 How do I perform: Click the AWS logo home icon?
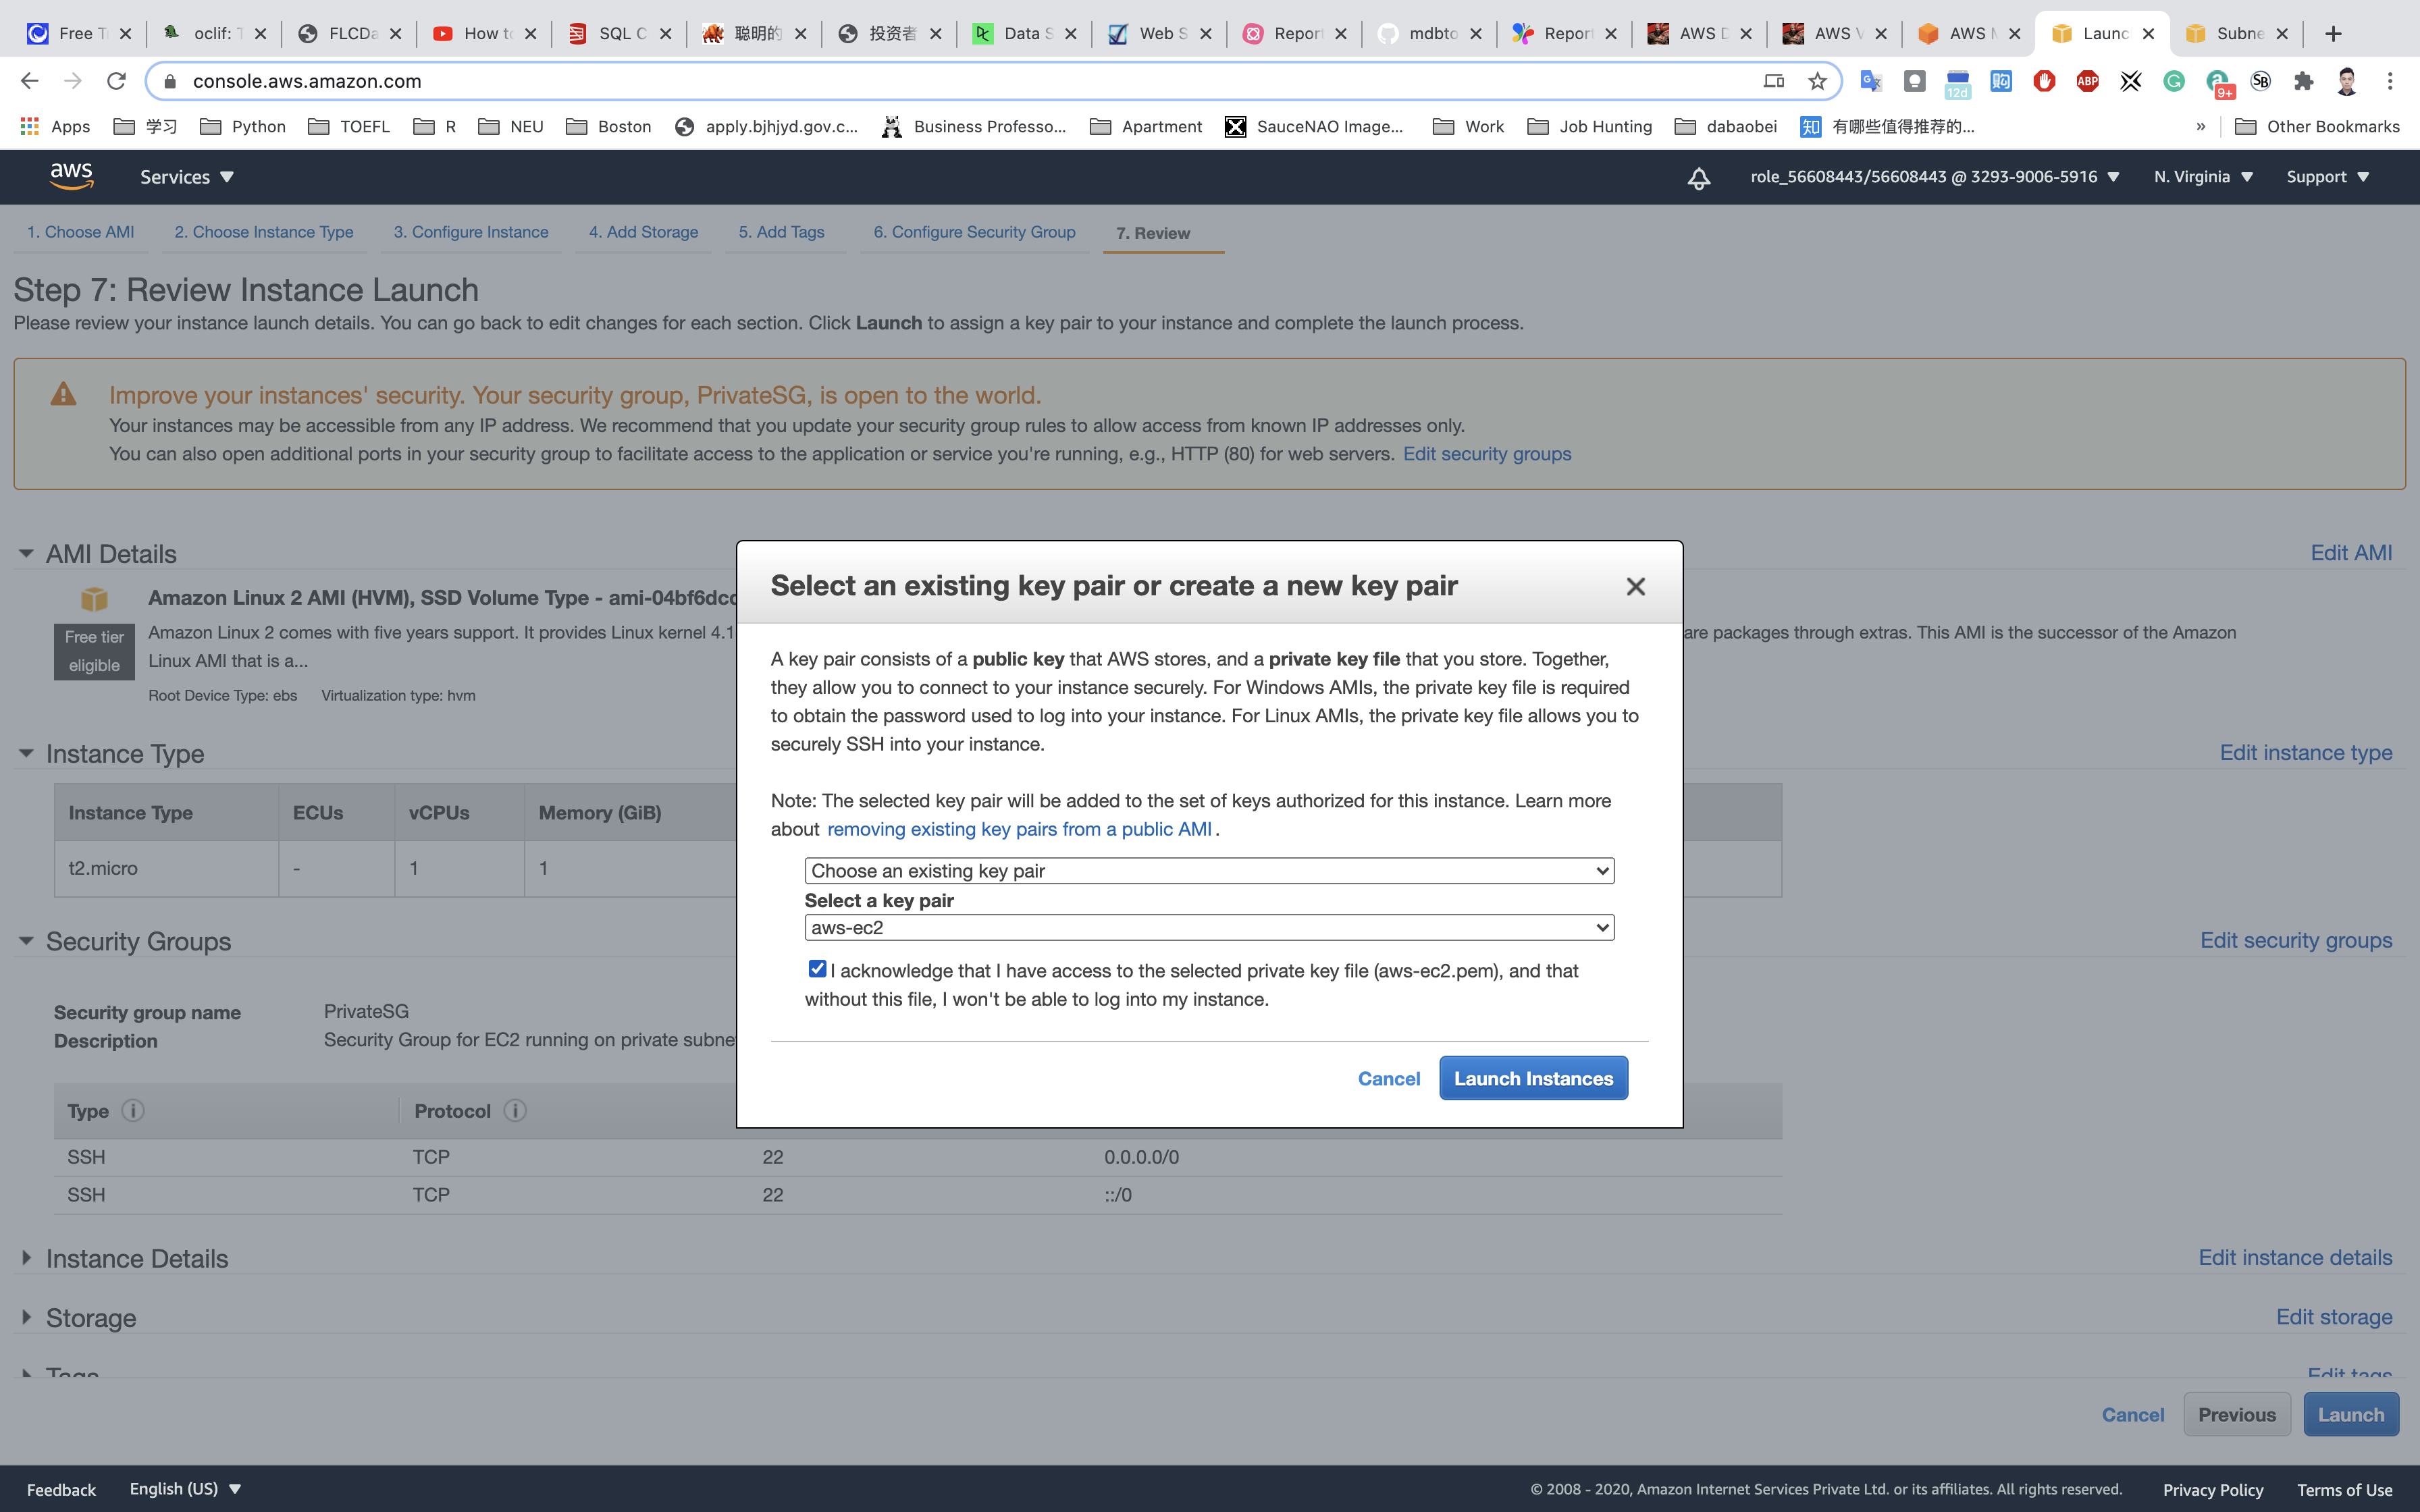(x=71, y=176)
